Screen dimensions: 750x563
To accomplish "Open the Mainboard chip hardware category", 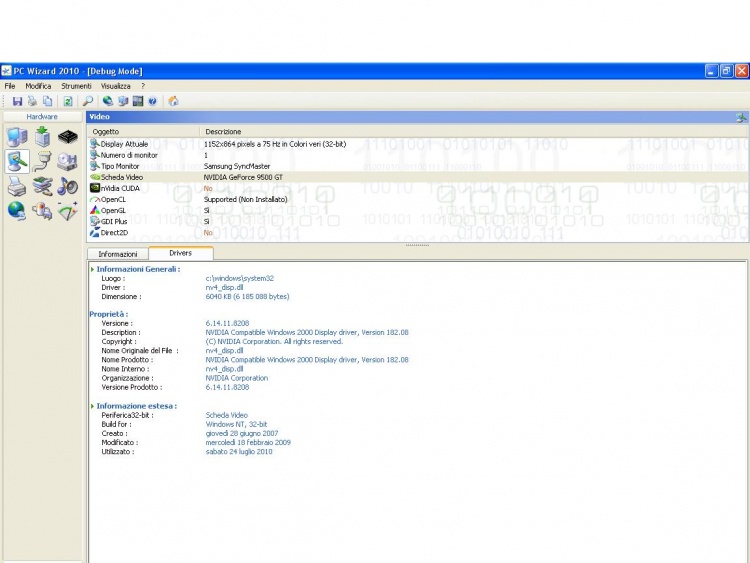I will [67, 138].
